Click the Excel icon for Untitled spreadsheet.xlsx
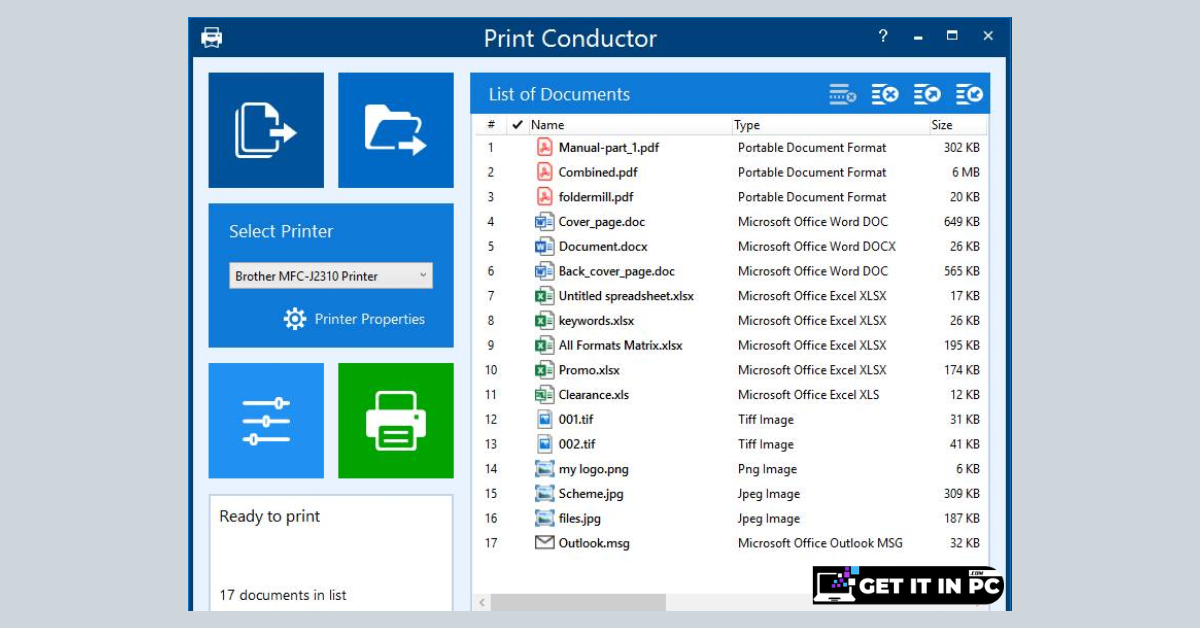The height and width of the screenshot is (628, 1200). click(x=544, y=296)
